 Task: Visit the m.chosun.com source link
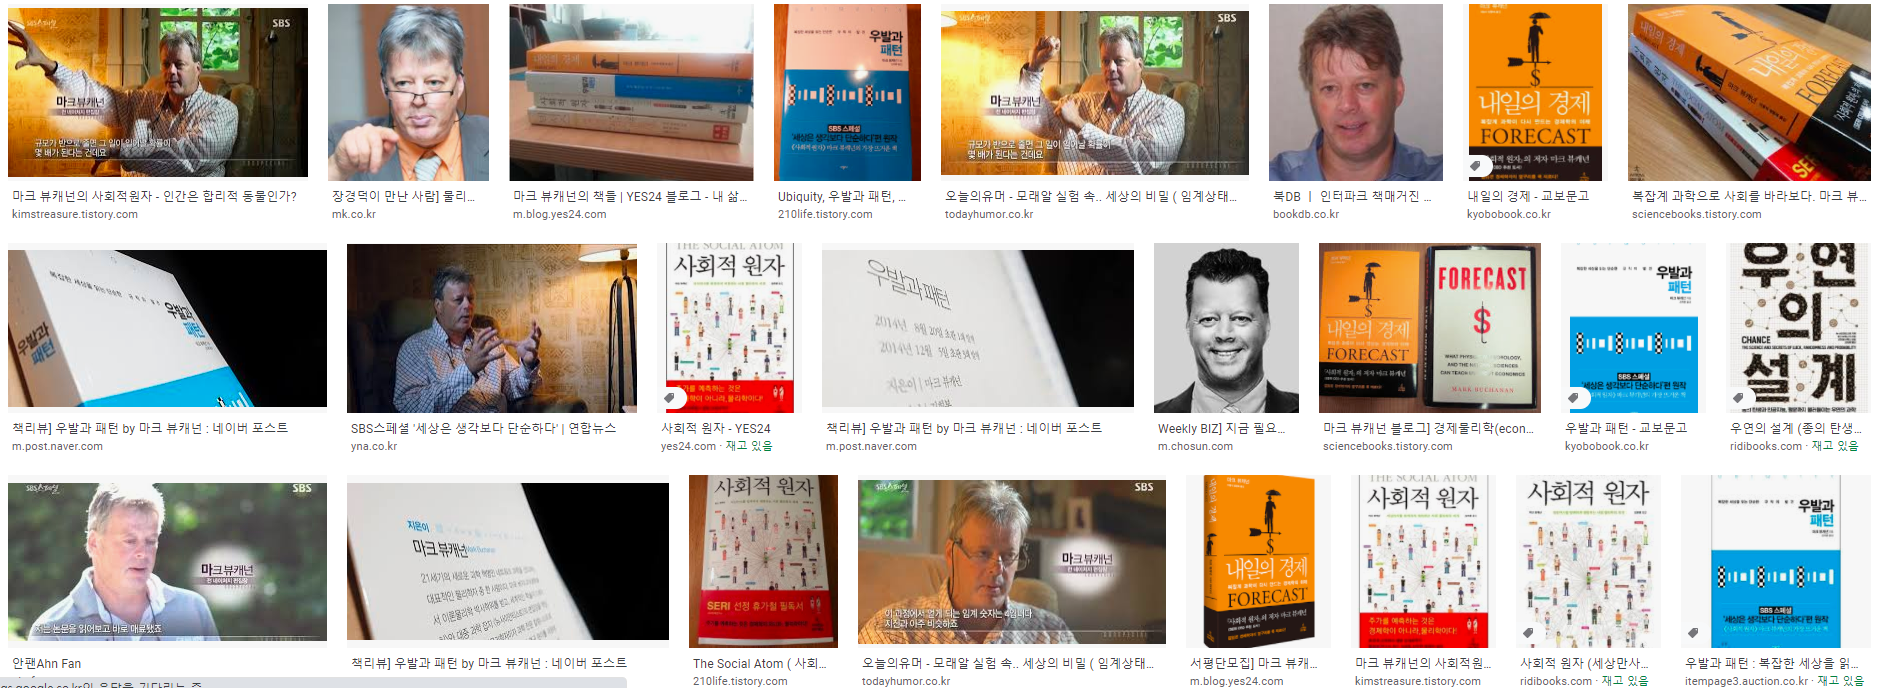1195,446
